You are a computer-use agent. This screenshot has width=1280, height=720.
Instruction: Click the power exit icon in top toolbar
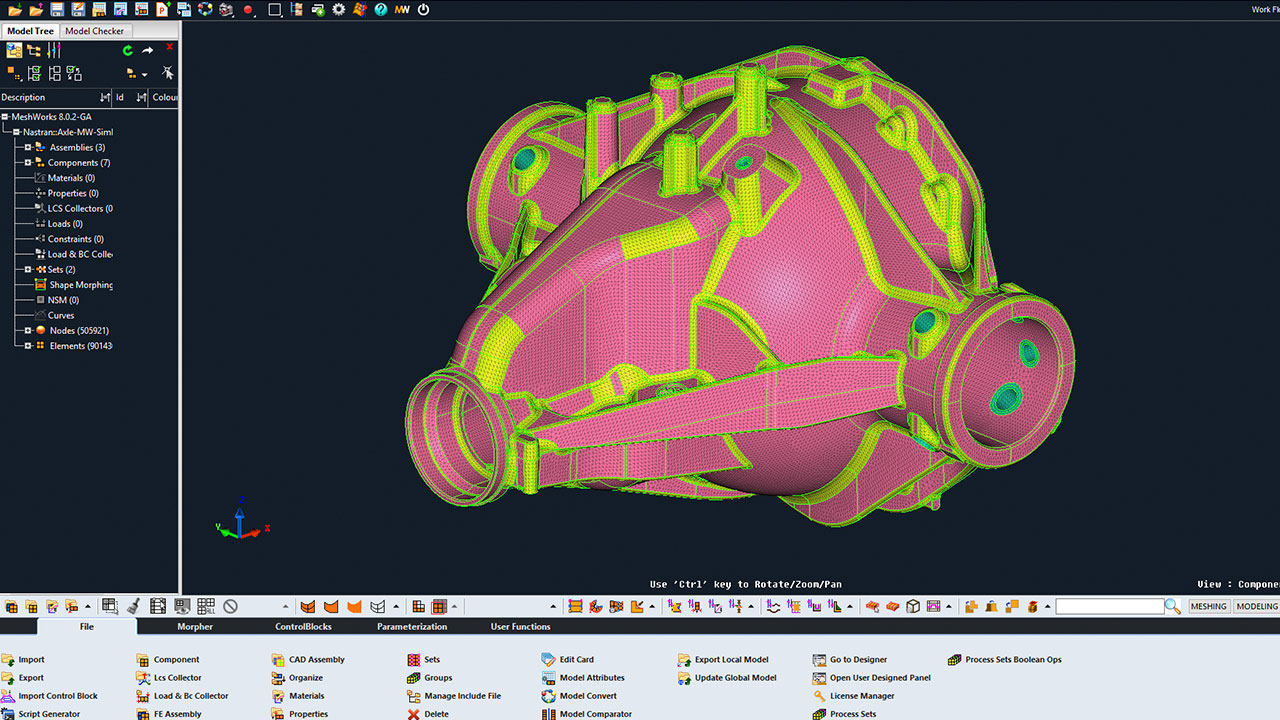coord(423,10)
